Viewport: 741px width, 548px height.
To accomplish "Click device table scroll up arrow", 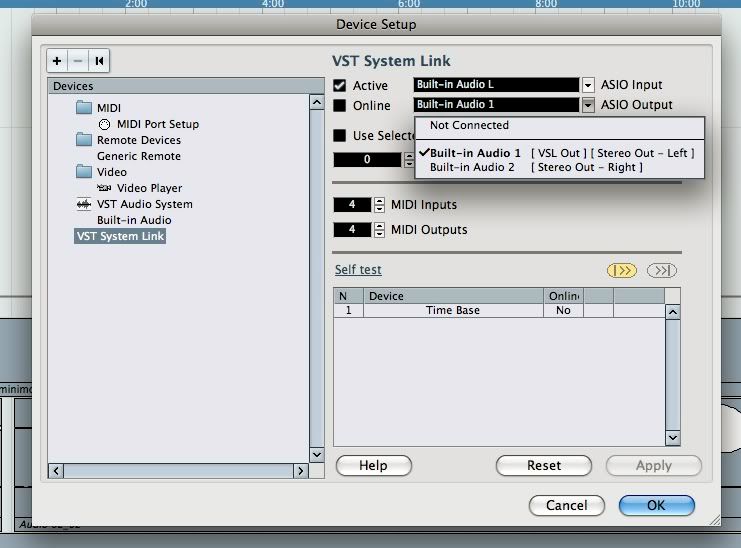I will pos(673,312).
